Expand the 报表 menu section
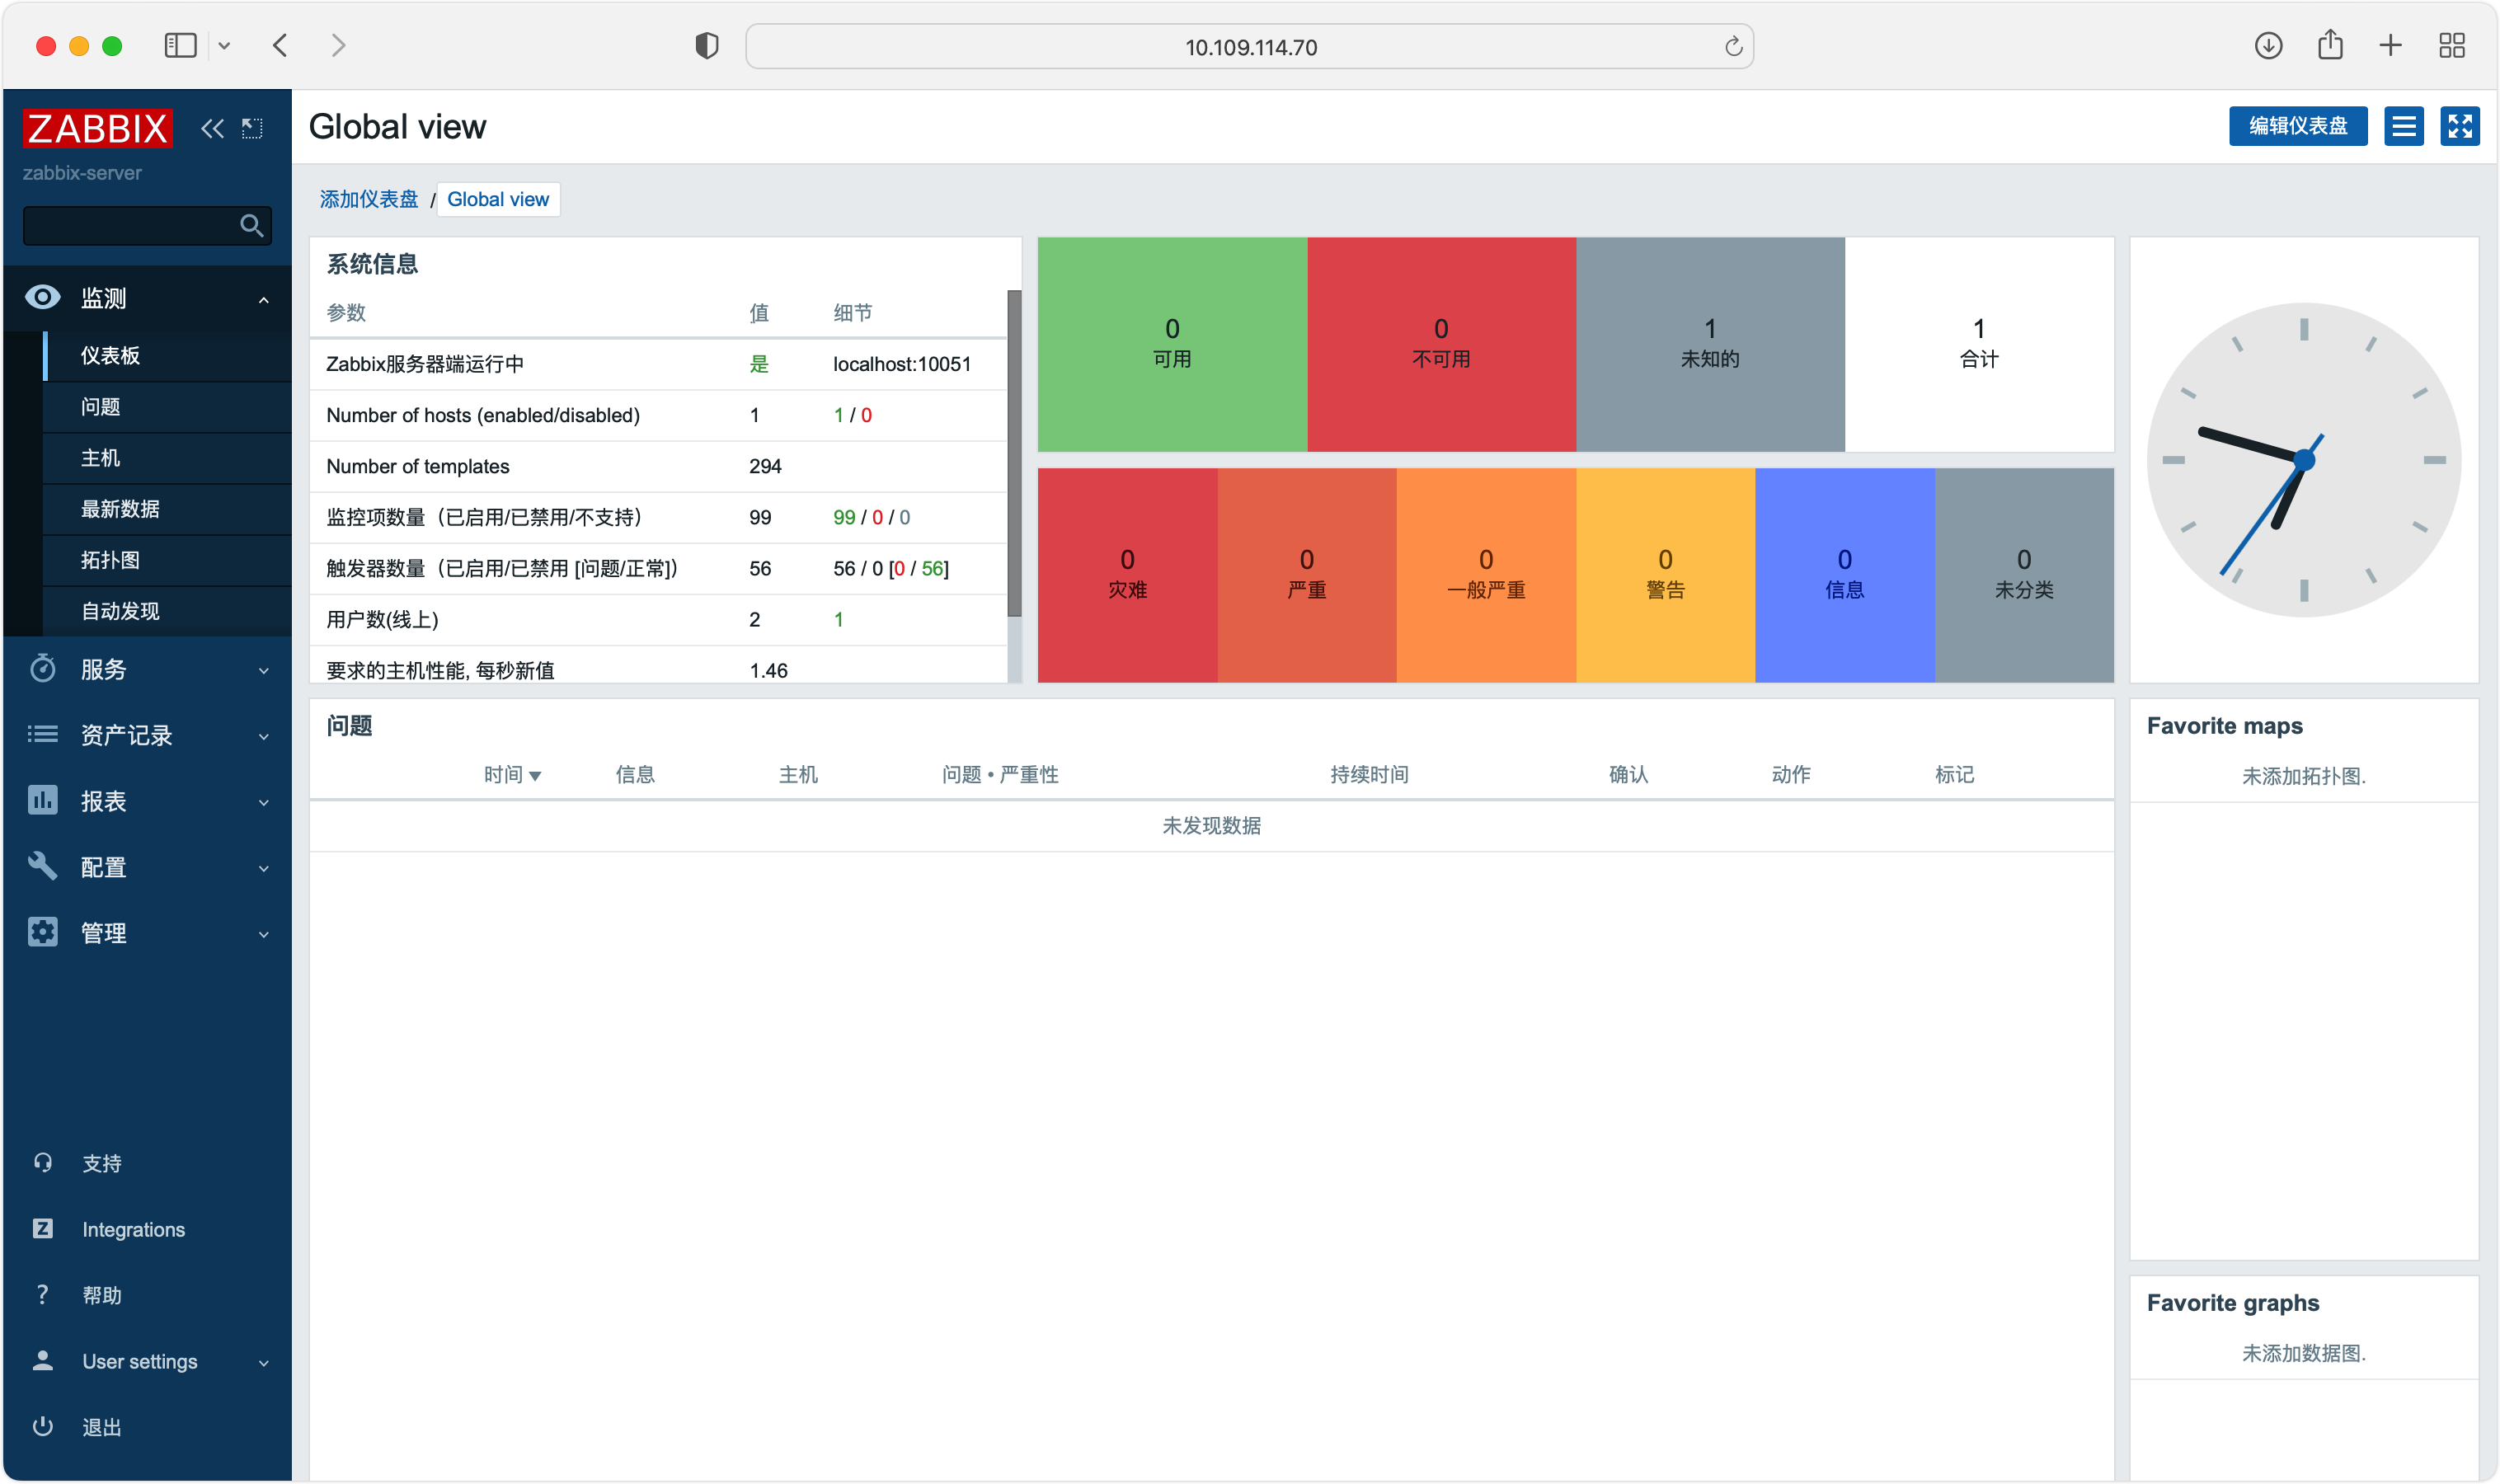 pos(263,802)
